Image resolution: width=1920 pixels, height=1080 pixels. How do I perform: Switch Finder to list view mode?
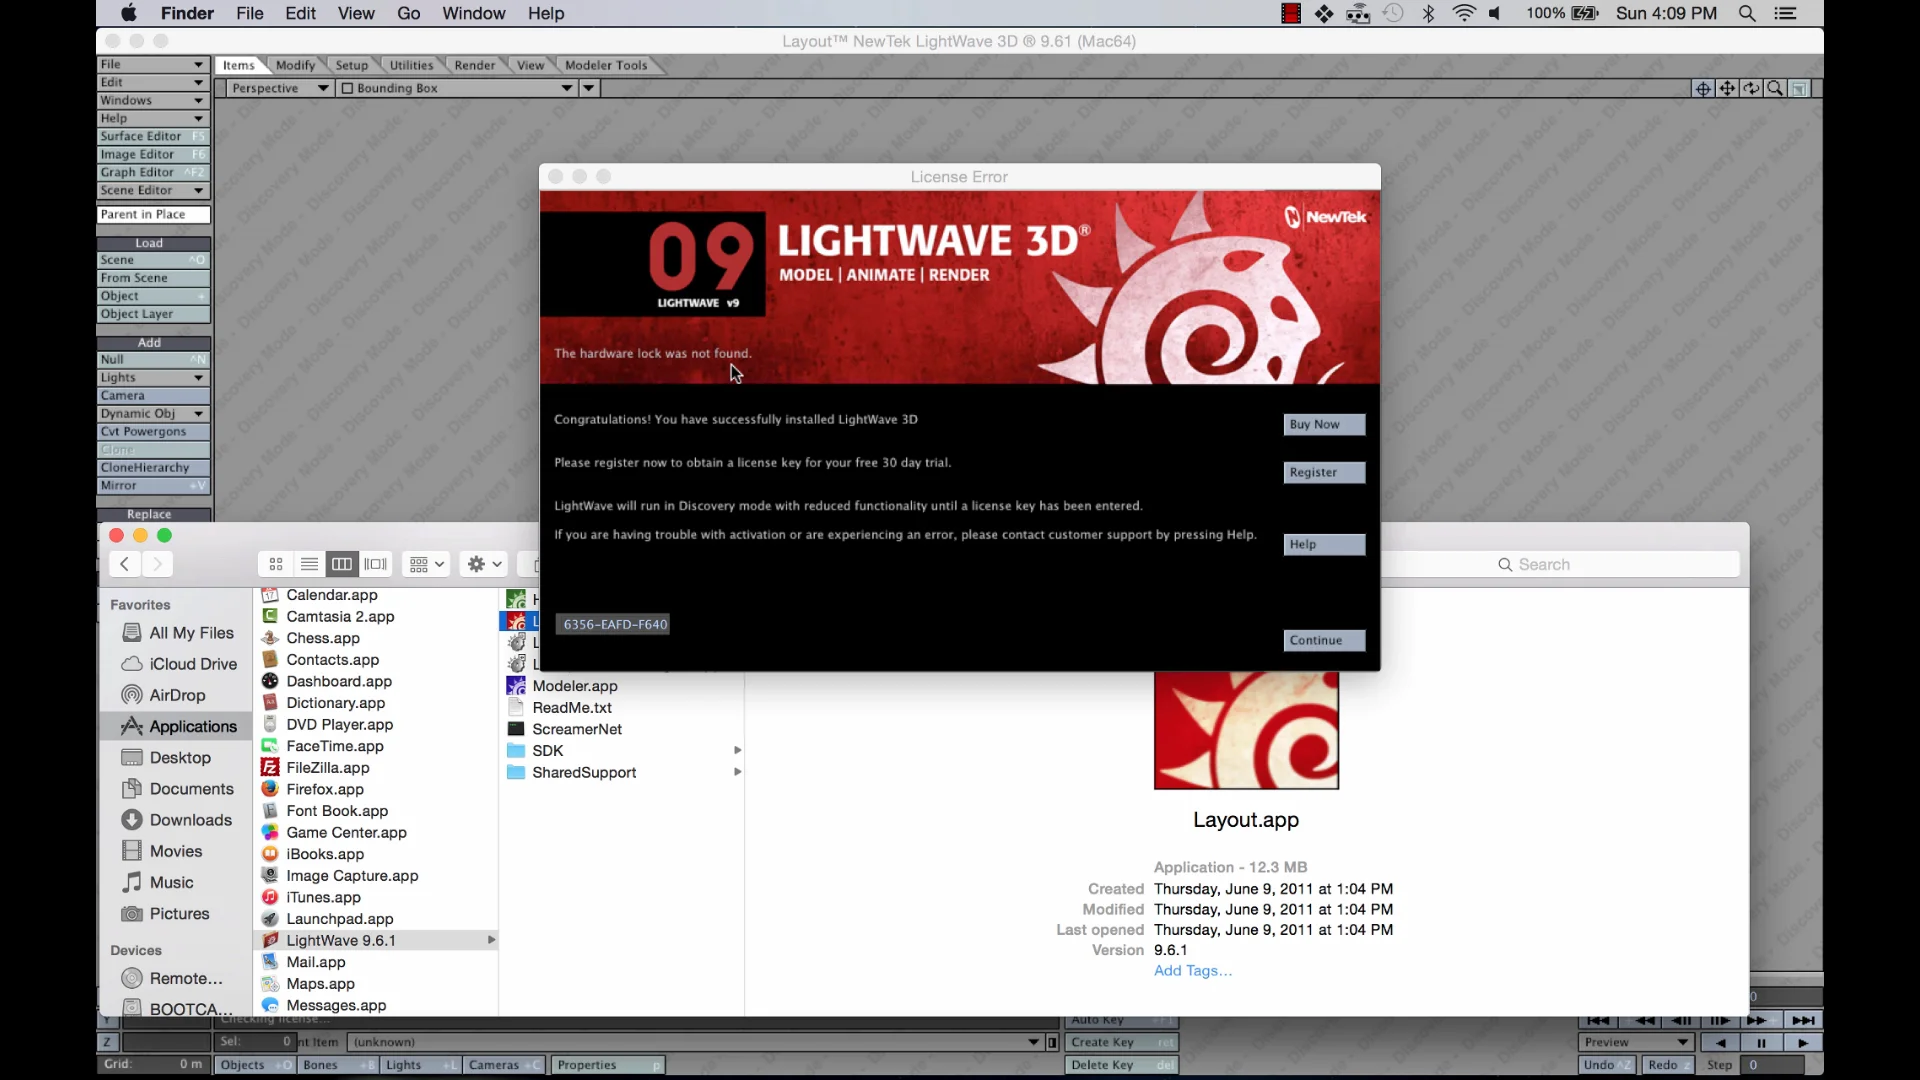[x=309, y=563]
